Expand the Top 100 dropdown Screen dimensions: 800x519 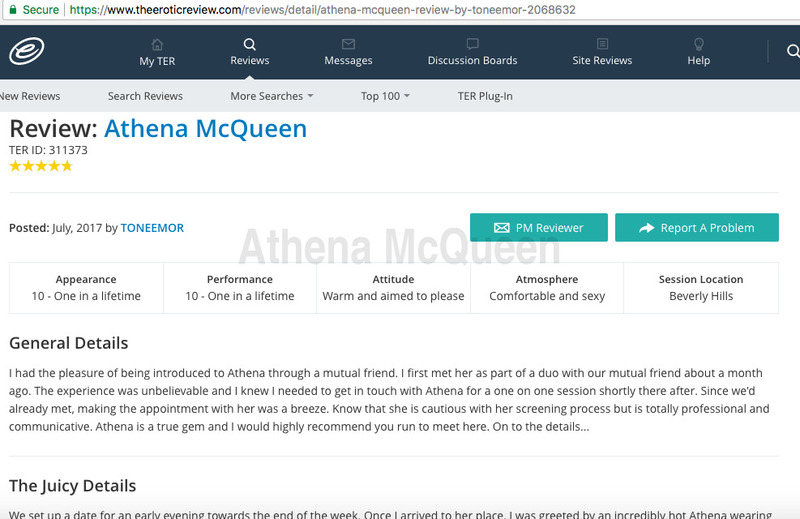click(x=385, y=96)
